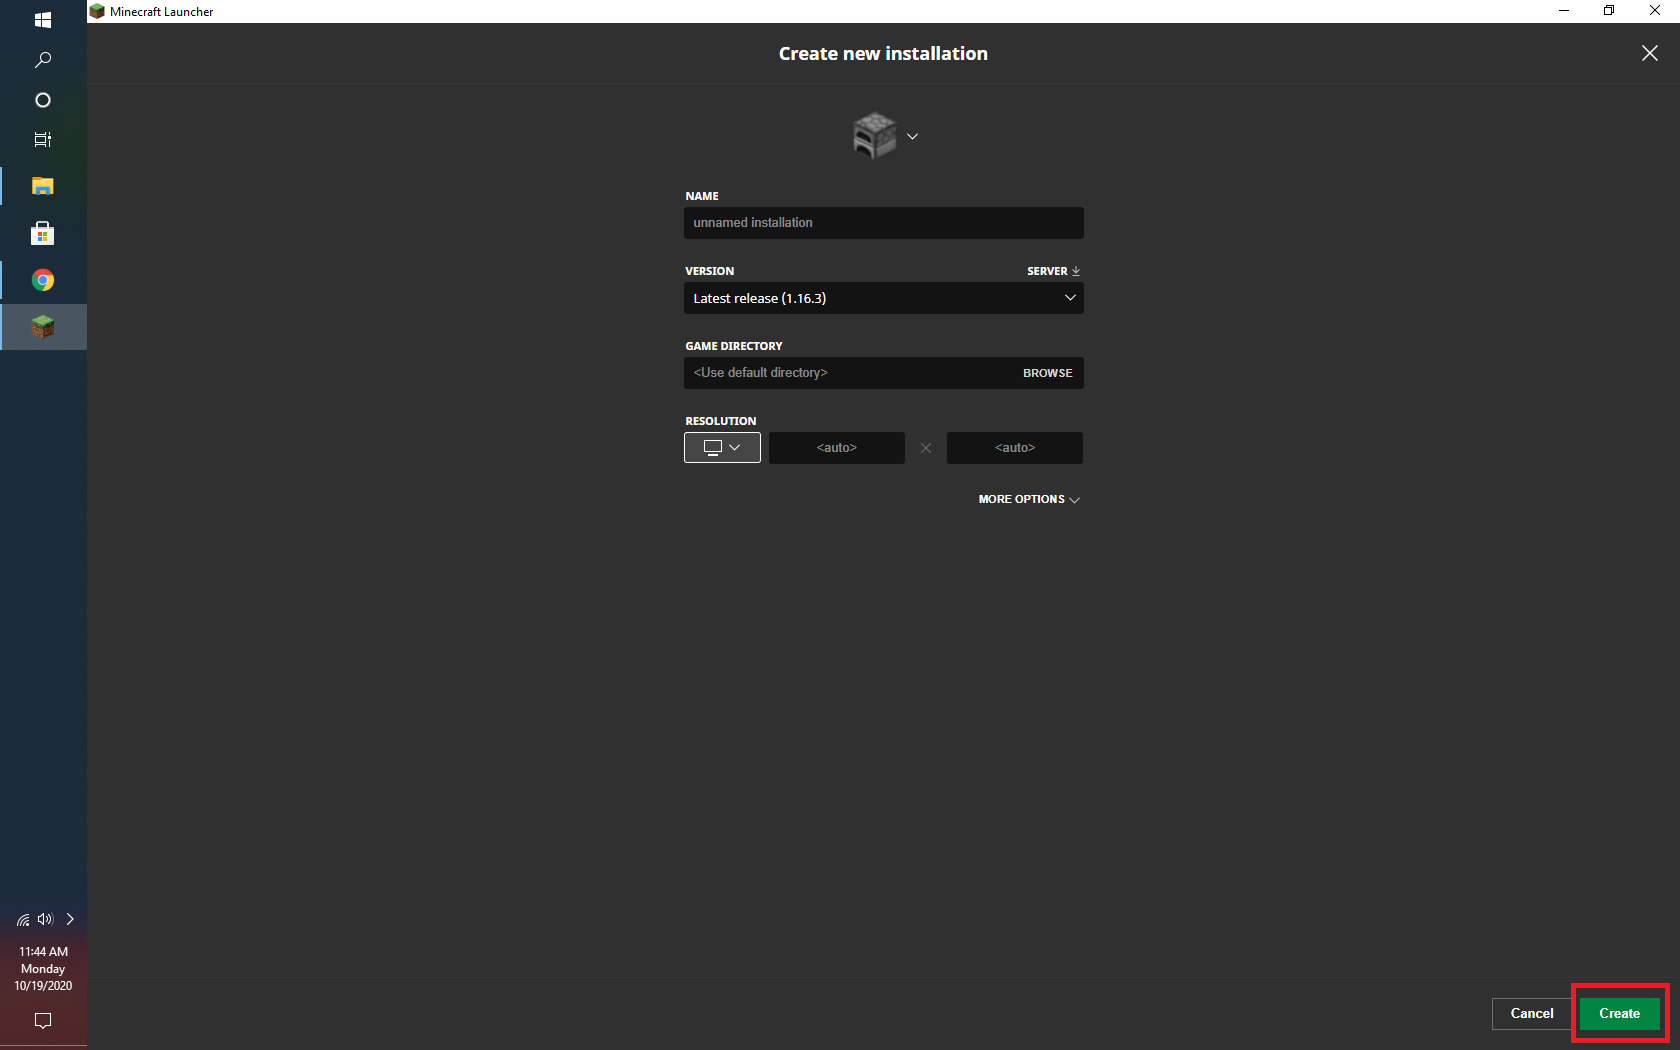Expand hidden icons chevron in system tray
Viewport: 1680px width, 1050px height.
tap(69, 919)
